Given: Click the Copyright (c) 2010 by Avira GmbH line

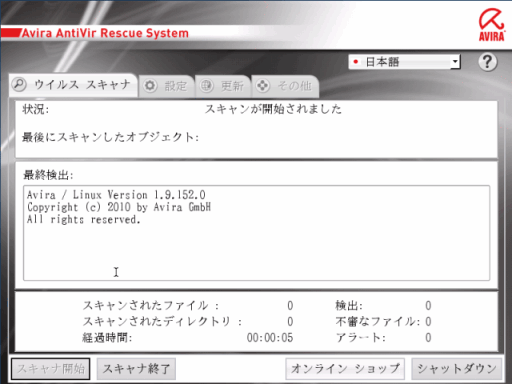Looking at the screenshot, I should tap(119, 207).
